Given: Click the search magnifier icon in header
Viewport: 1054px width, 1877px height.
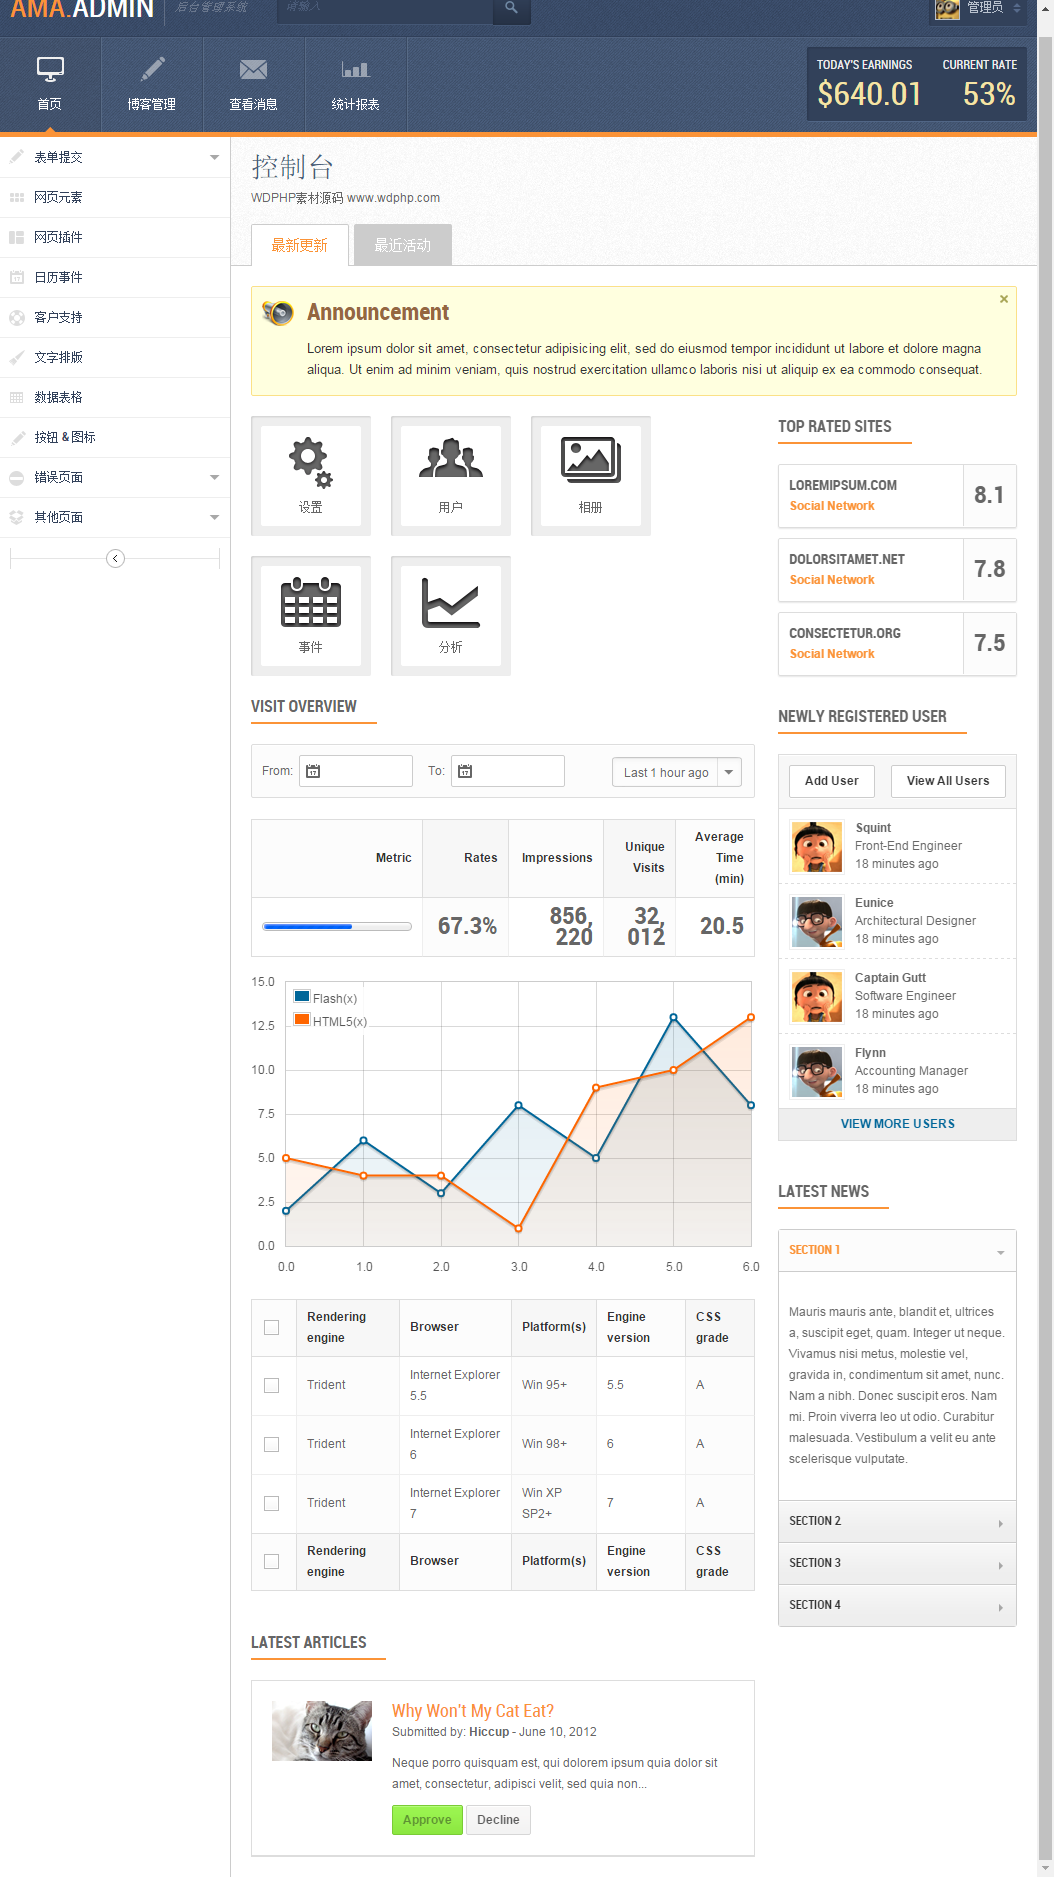Looking at the screenshot, I should pyautogui.click(x=511, y=8).
